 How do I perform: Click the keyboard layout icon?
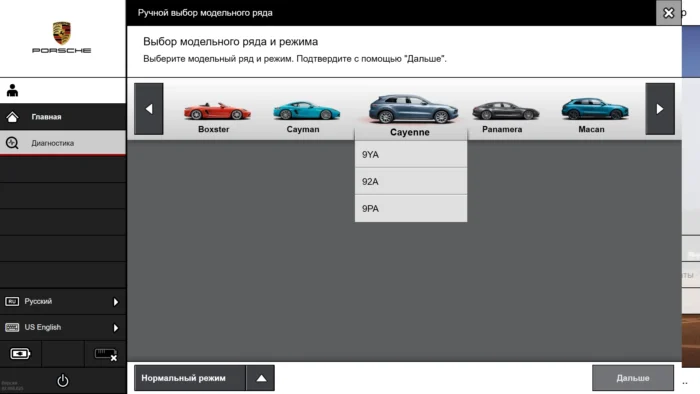click(x=12, y=328)
